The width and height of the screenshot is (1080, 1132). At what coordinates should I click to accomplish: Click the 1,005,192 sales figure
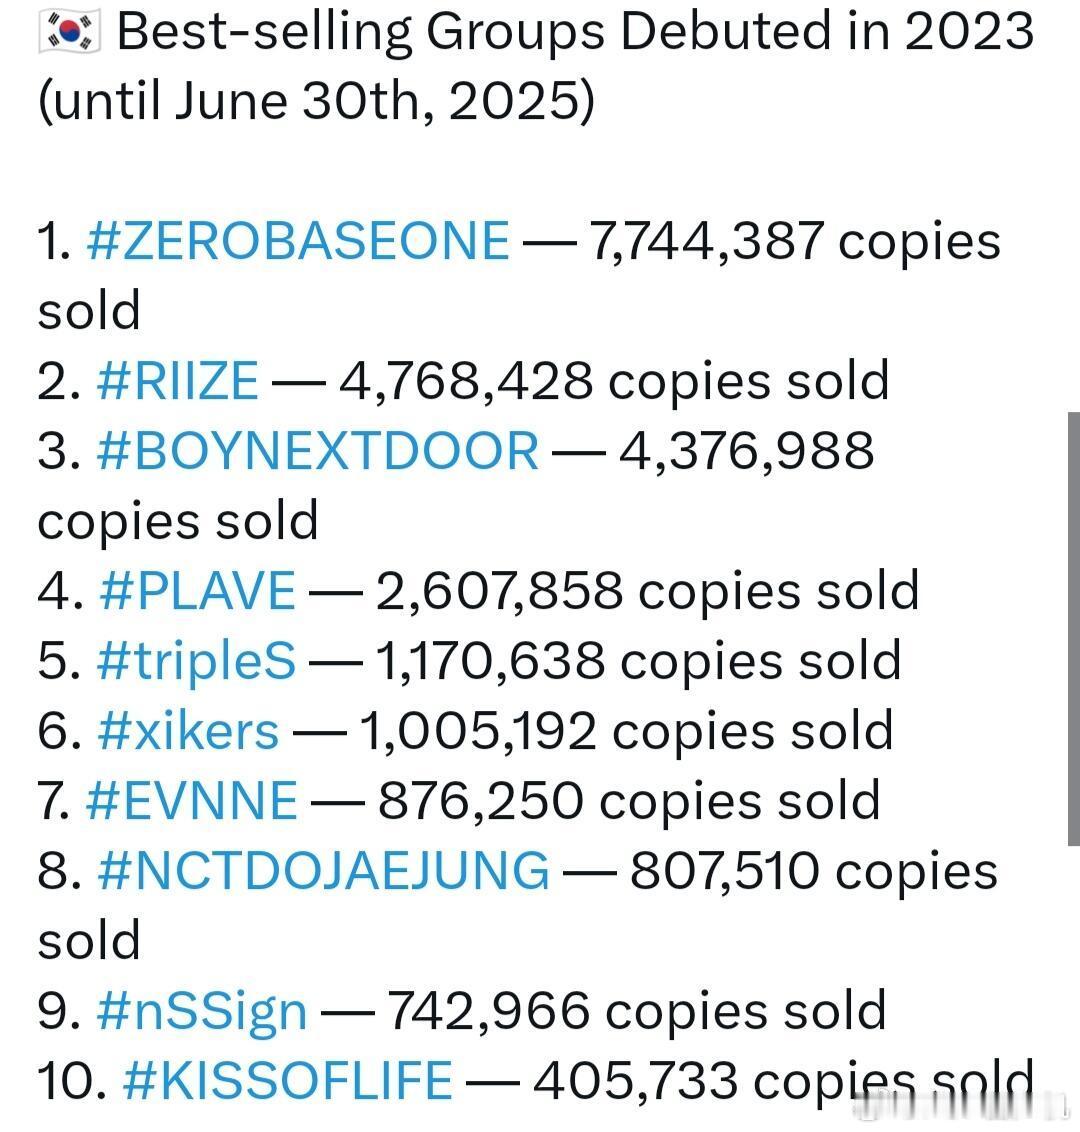pos(477,731)
